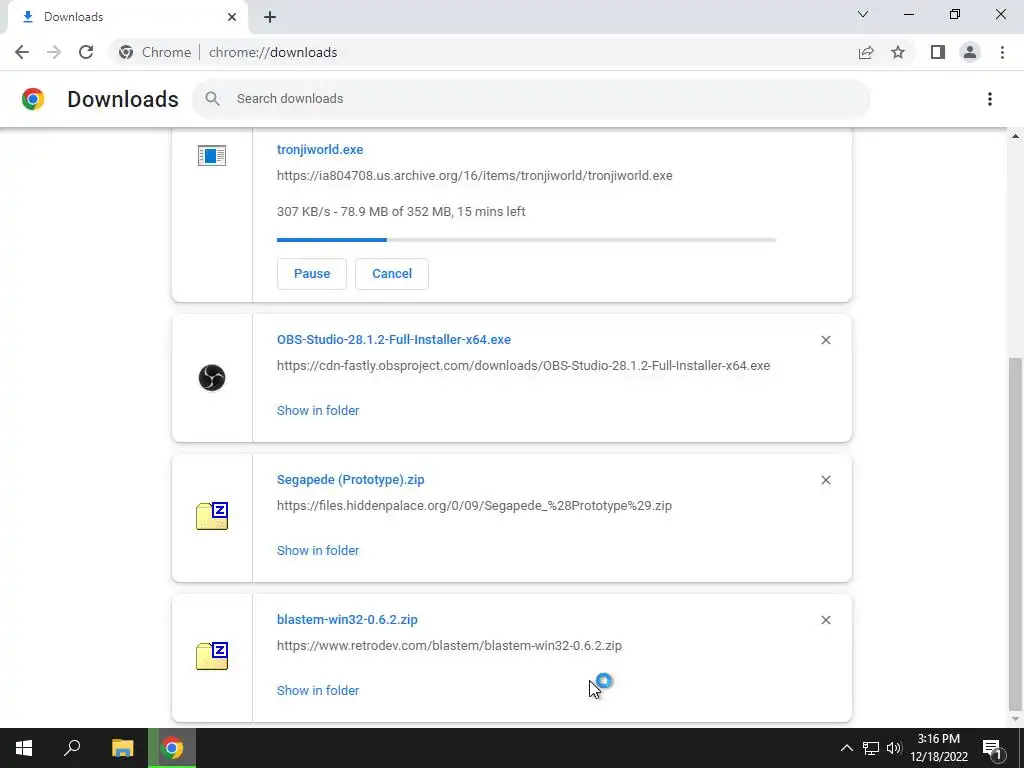Click the share page icon in address bar
The height and width of the screenshot is (768, 1024).
pyautogui.click(x=866, y=52)
